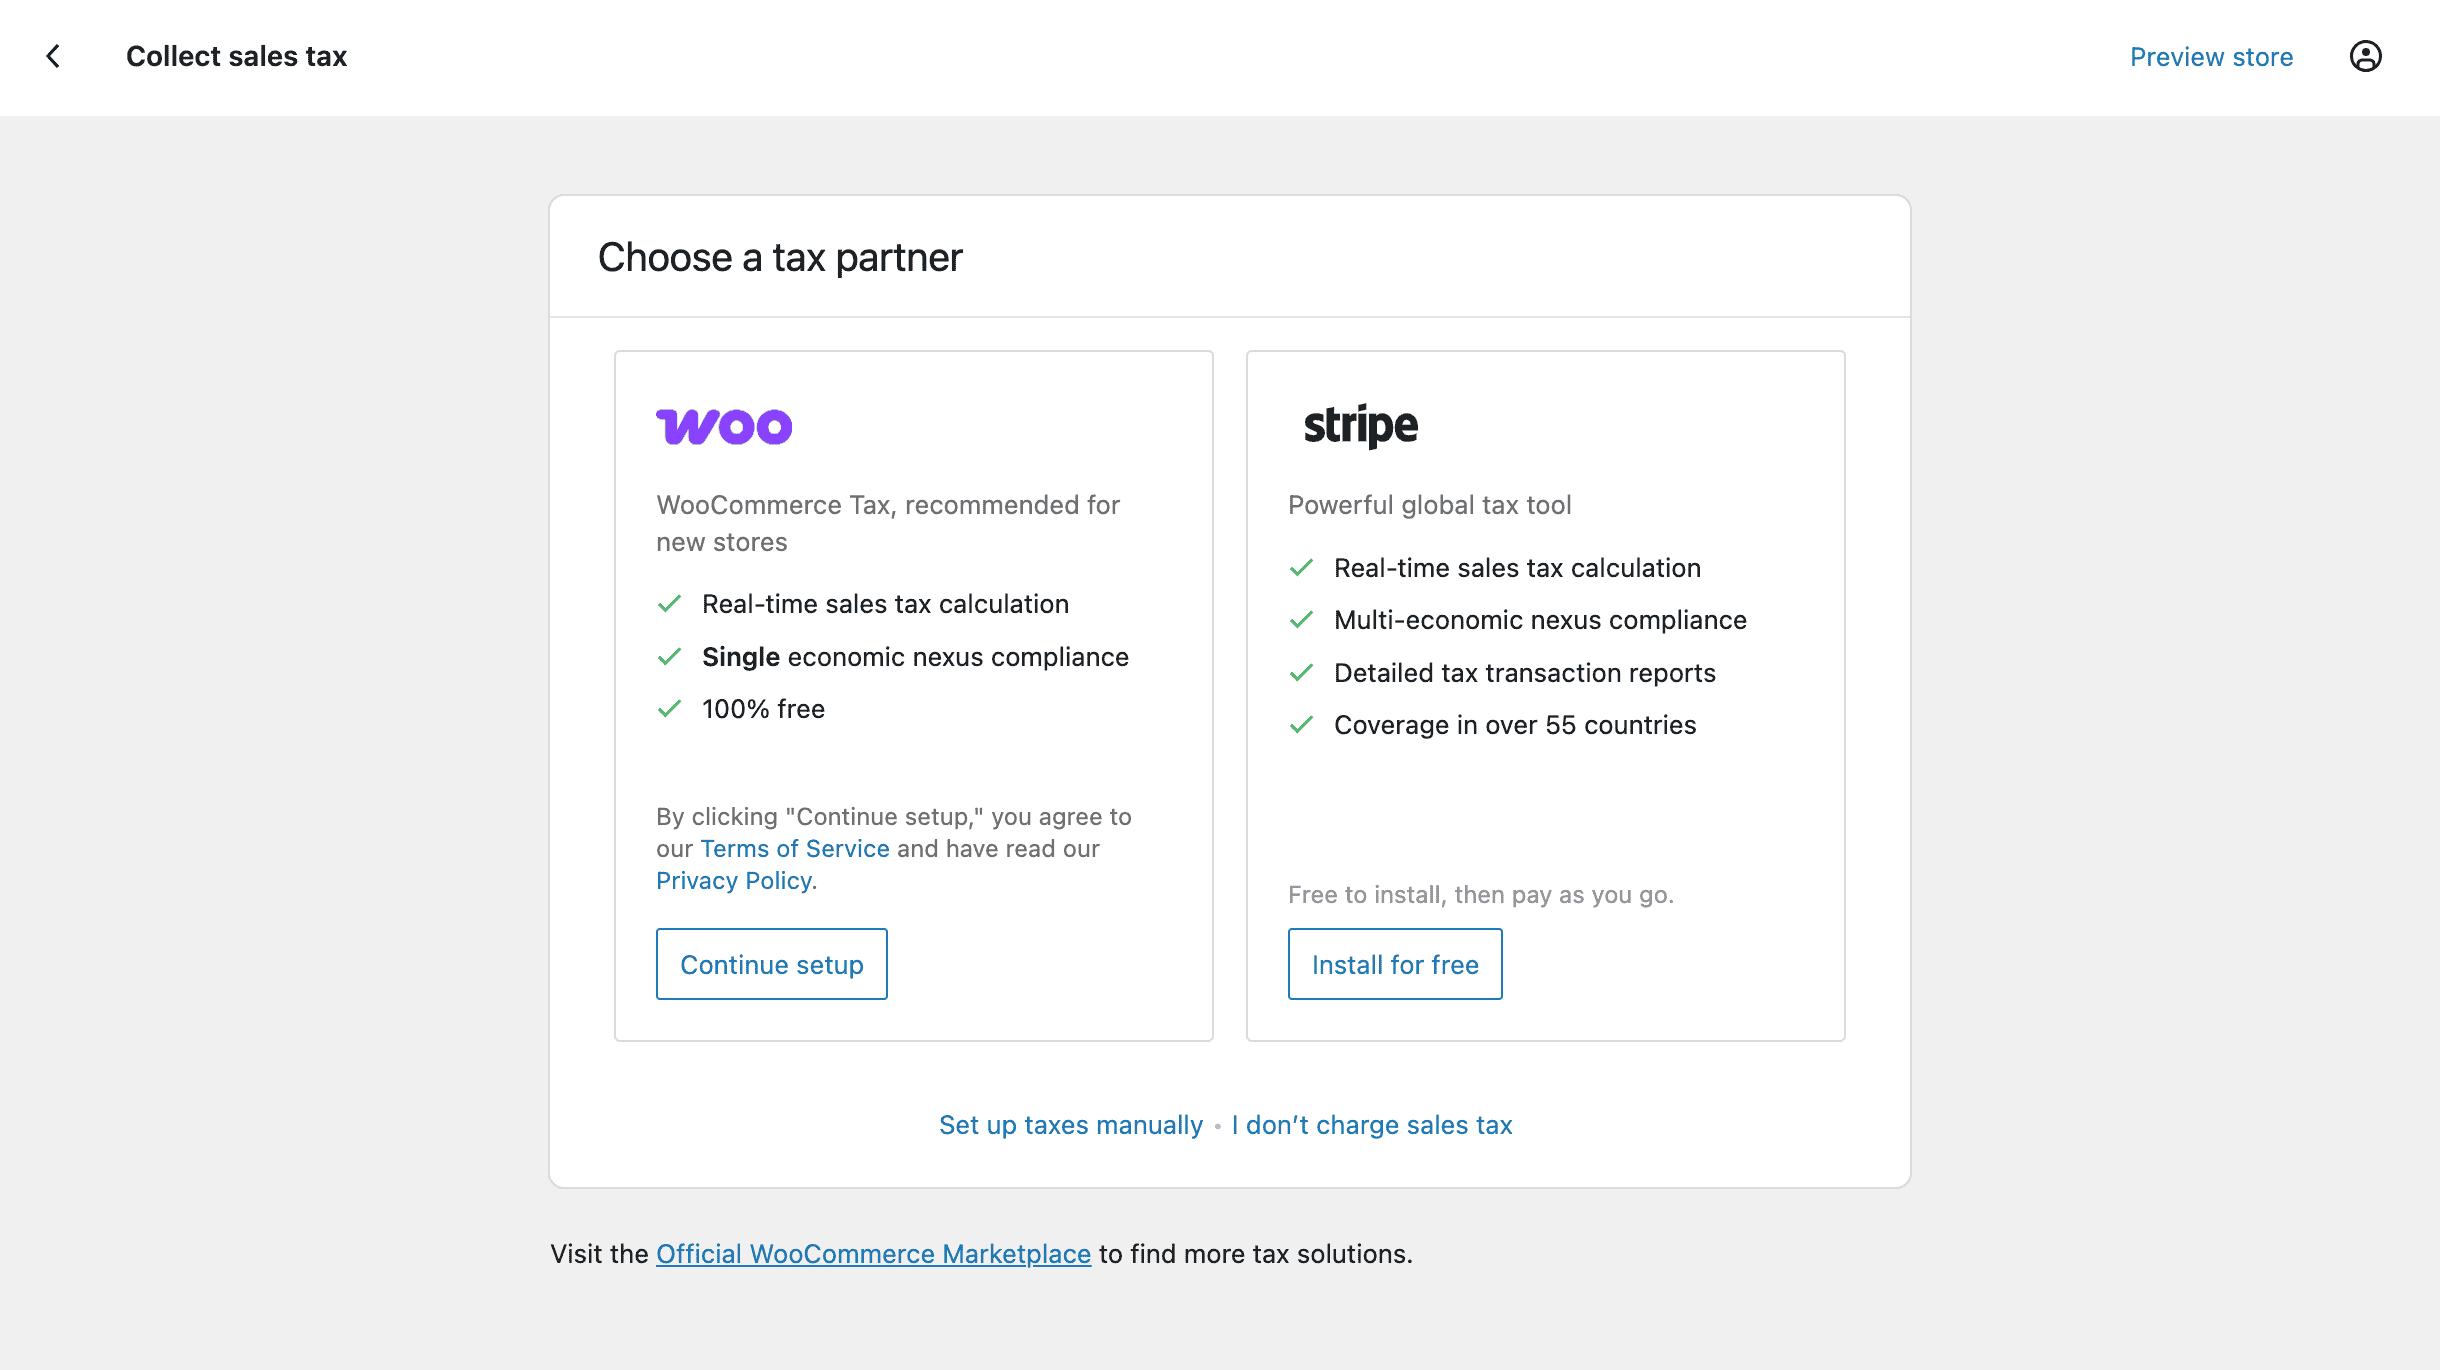
Task: Click the checkmark beside Real-time sales tax calculation
Action: (670, 604)
